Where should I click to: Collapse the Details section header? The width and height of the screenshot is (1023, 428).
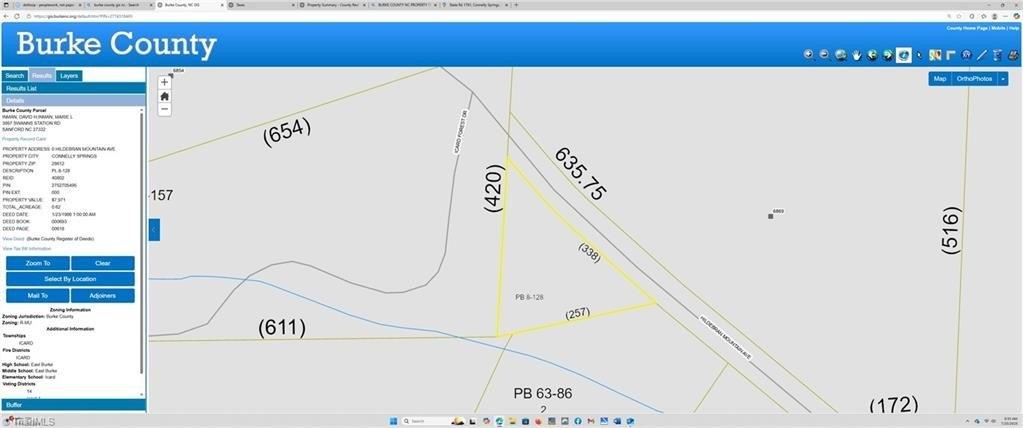(73, 100)
